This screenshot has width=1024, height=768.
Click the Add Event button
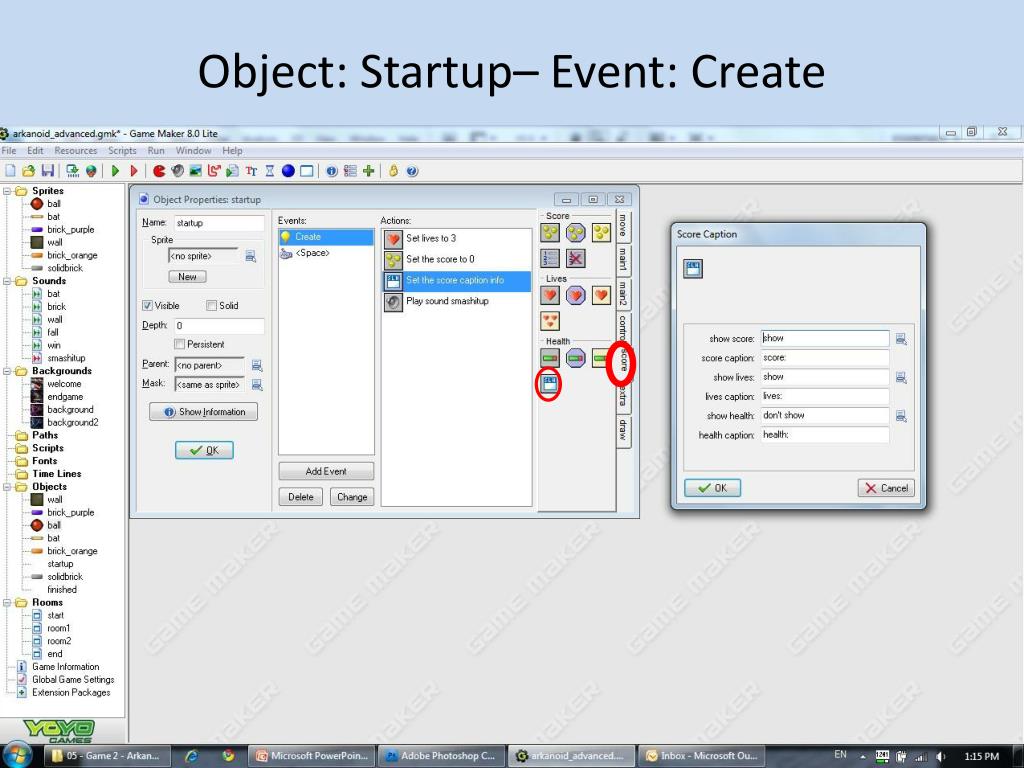click(x=327, y=471)
